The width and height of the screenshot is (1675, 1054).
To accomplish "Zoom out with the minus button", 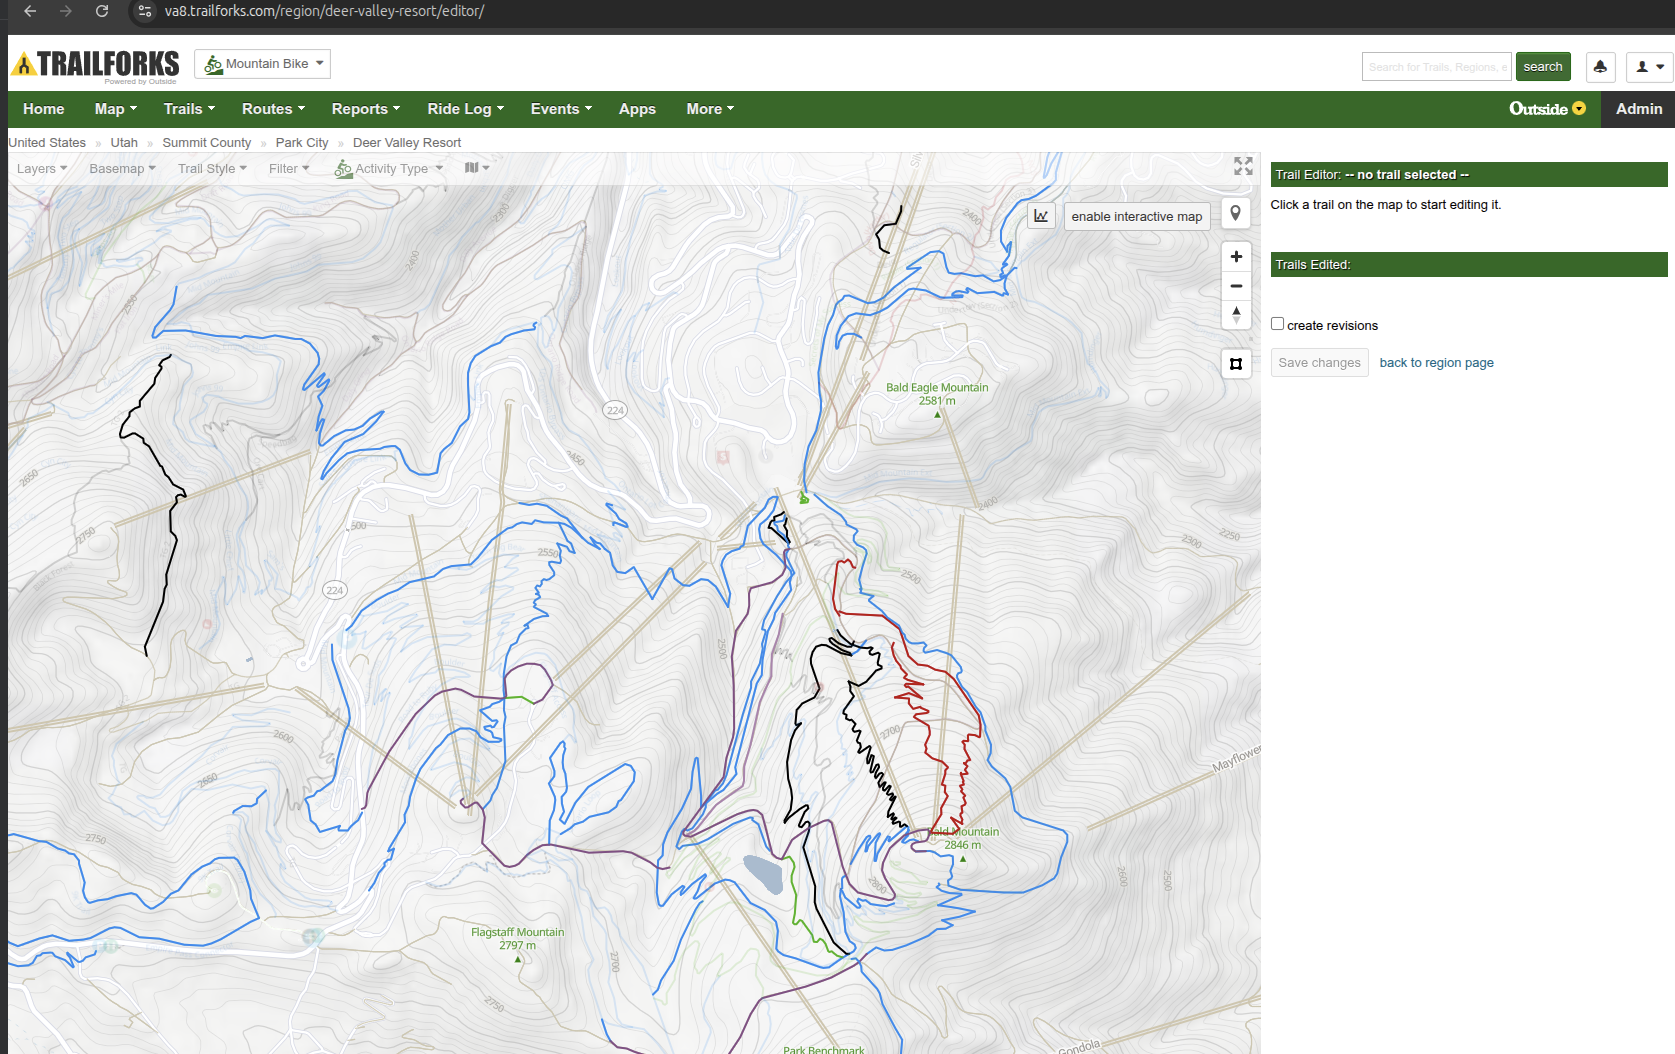I will coord(1236,286).
